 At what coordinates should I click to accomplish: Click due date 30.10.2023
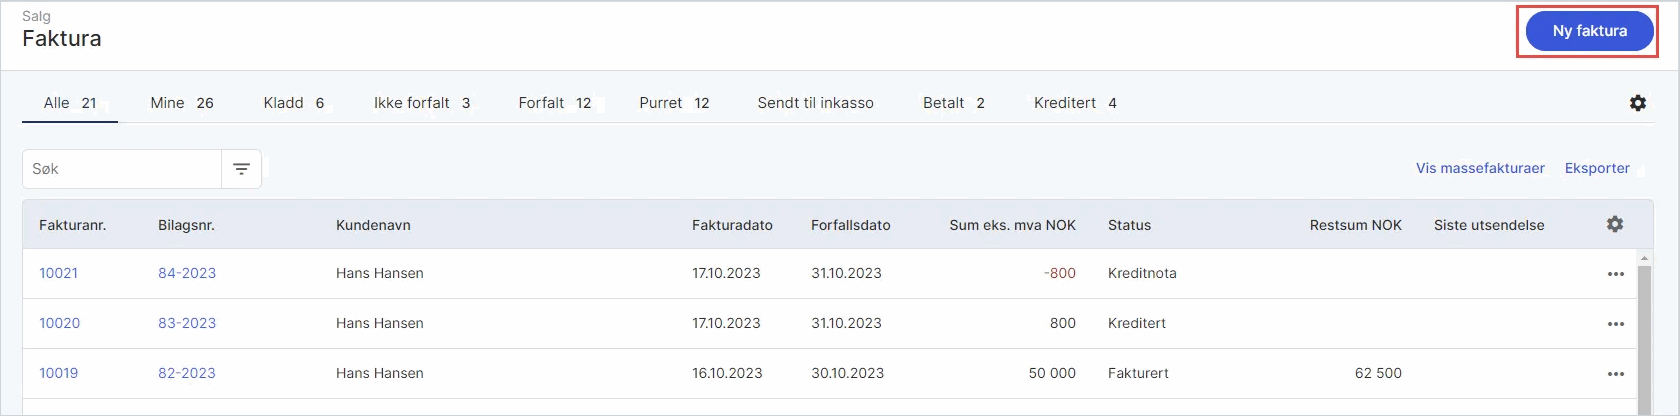[x=847, y=373]
